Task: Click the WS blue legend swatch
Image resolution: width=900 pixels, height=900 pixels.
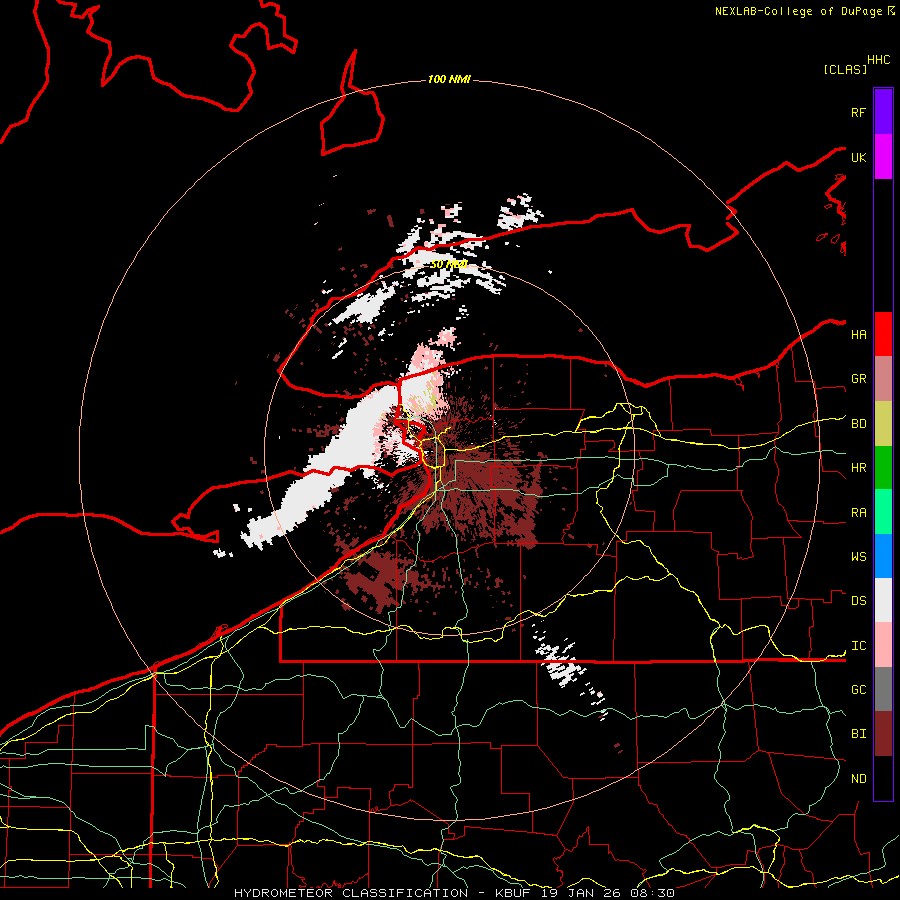Action: [883, 556]
